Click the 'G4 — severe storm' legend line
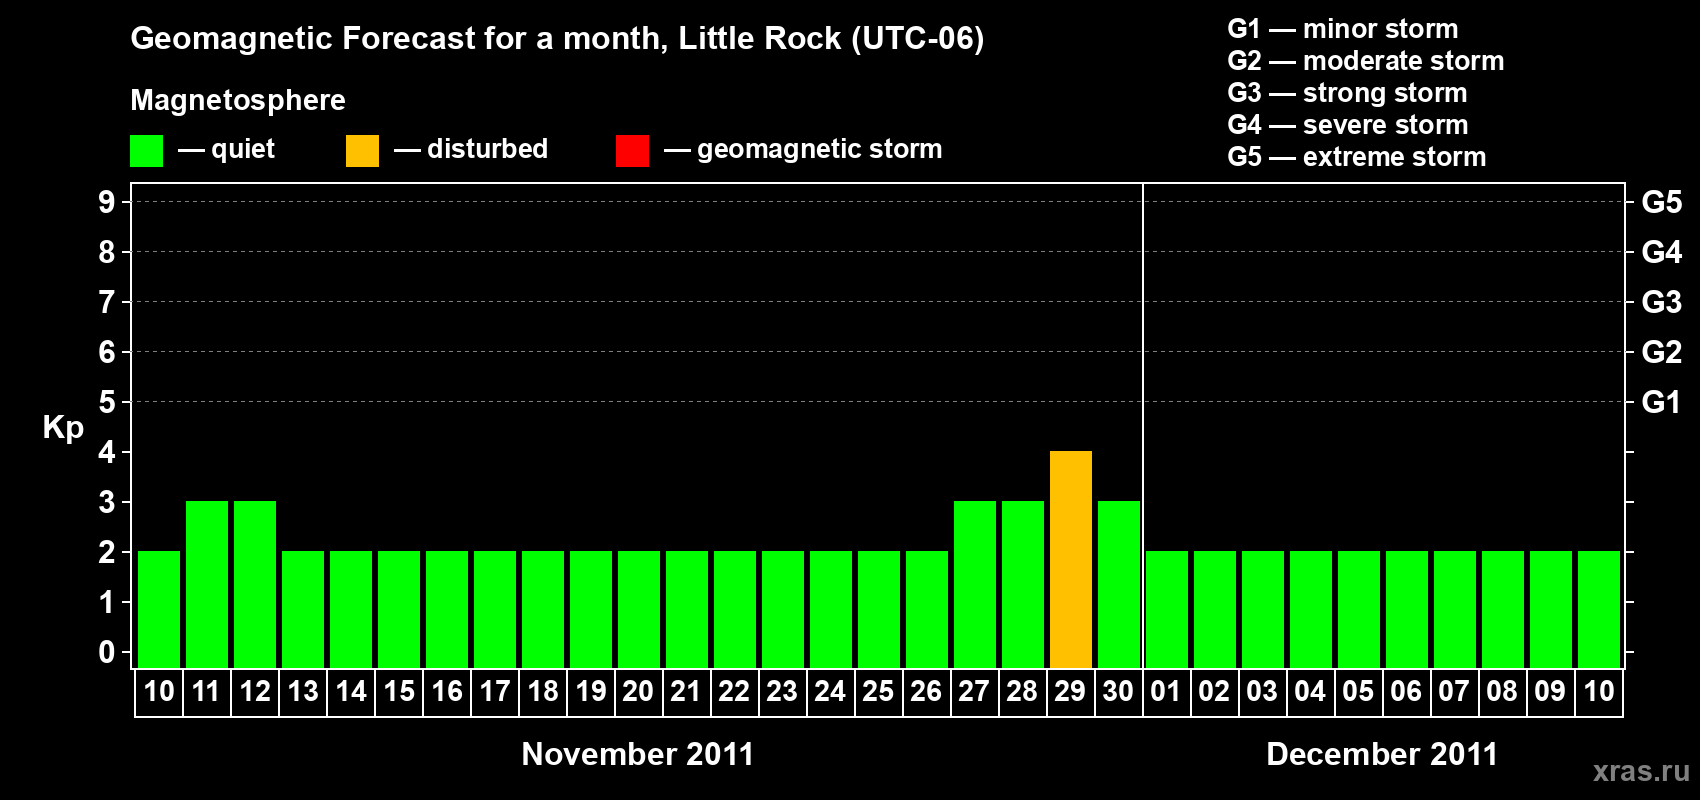The width and height of the screenshot is (1700, 800). pos(1348,125)
